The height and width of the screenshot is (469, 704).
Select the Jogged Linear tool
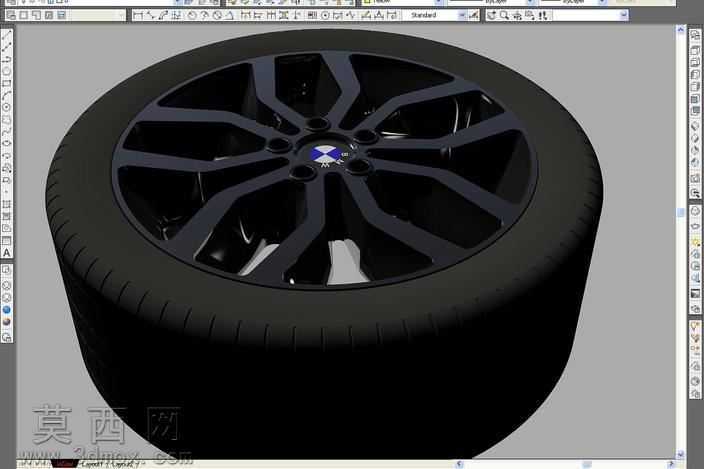pyautogui.click(x=350, y=15)
